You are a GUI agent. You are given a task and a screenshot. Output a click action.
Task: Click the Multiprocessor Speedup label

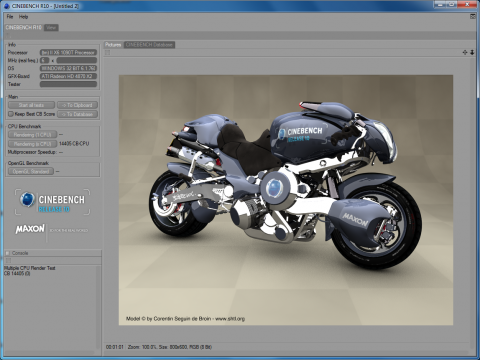click(x=31, y=152)
